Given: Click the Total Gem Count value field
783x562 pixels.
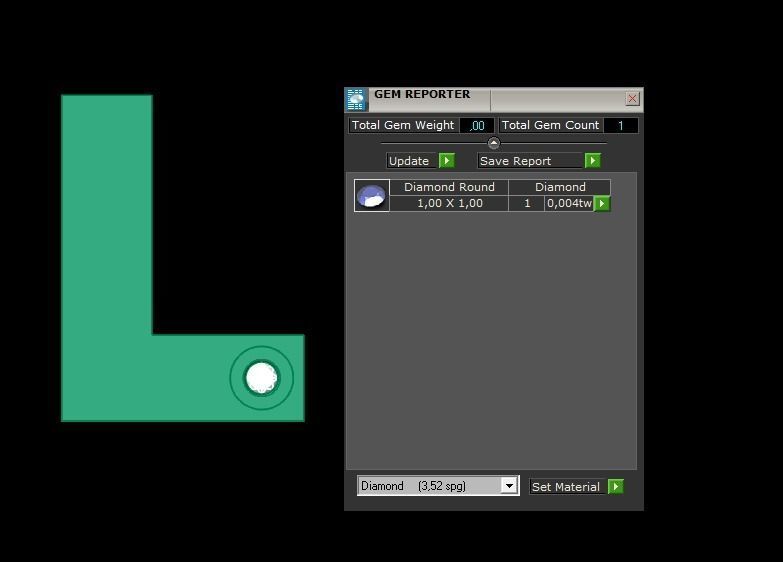Looking at the screenshot, I should (x=621, y=125).
